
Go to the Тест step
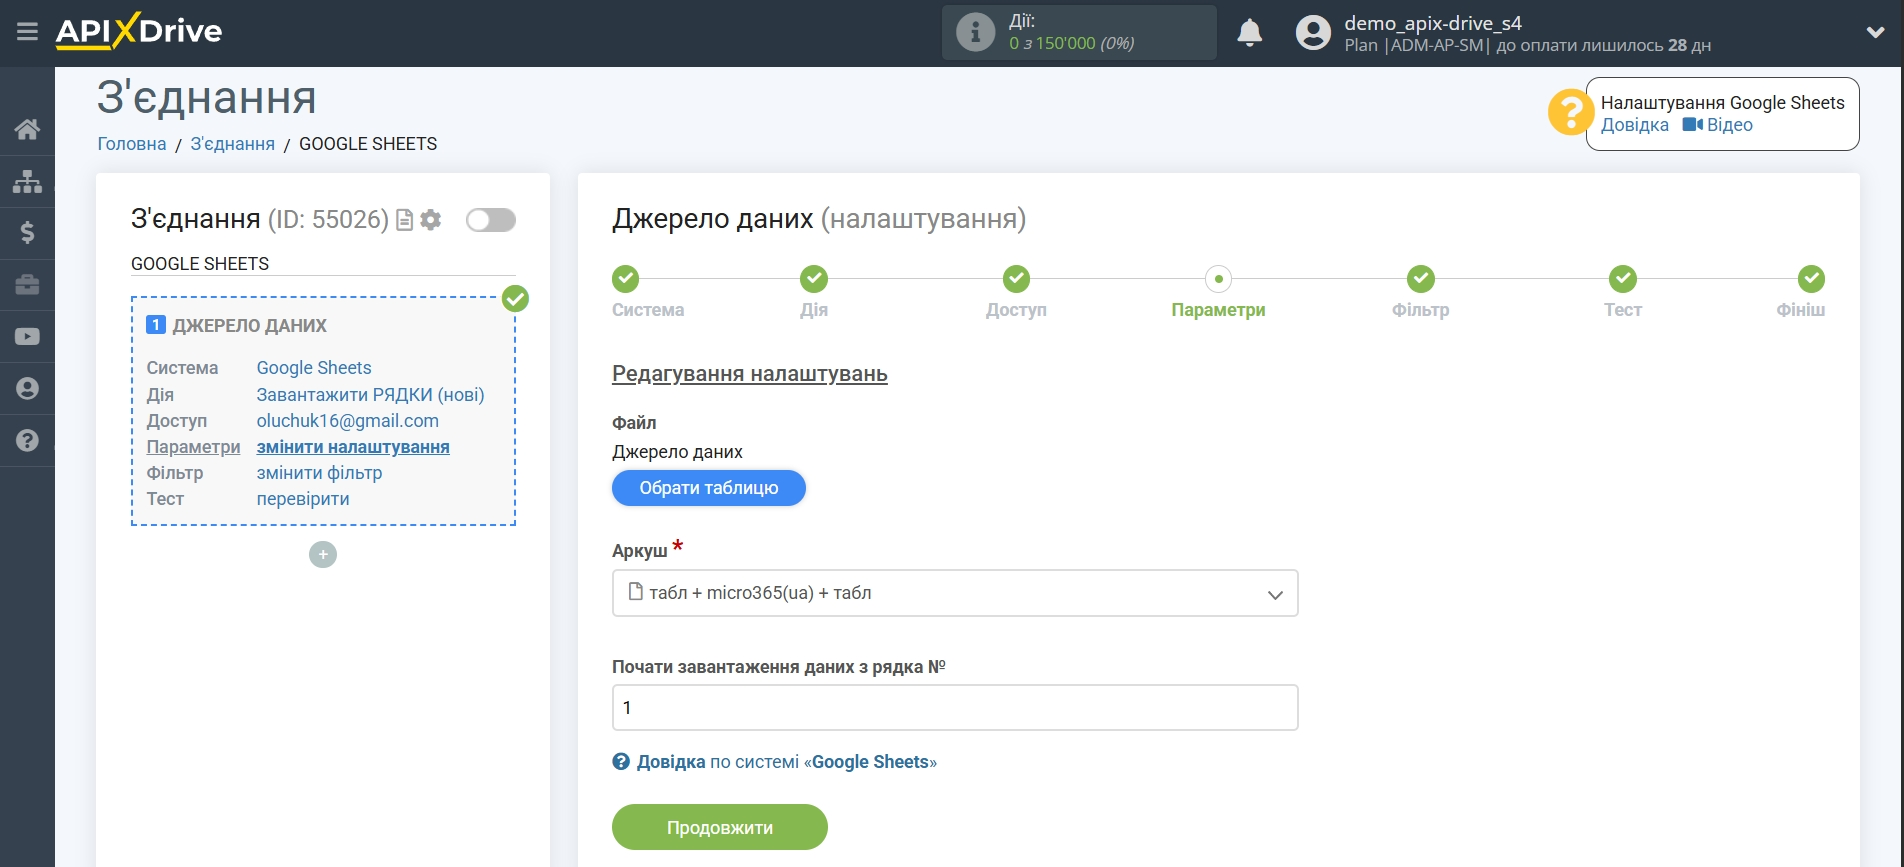[1622, 279]
